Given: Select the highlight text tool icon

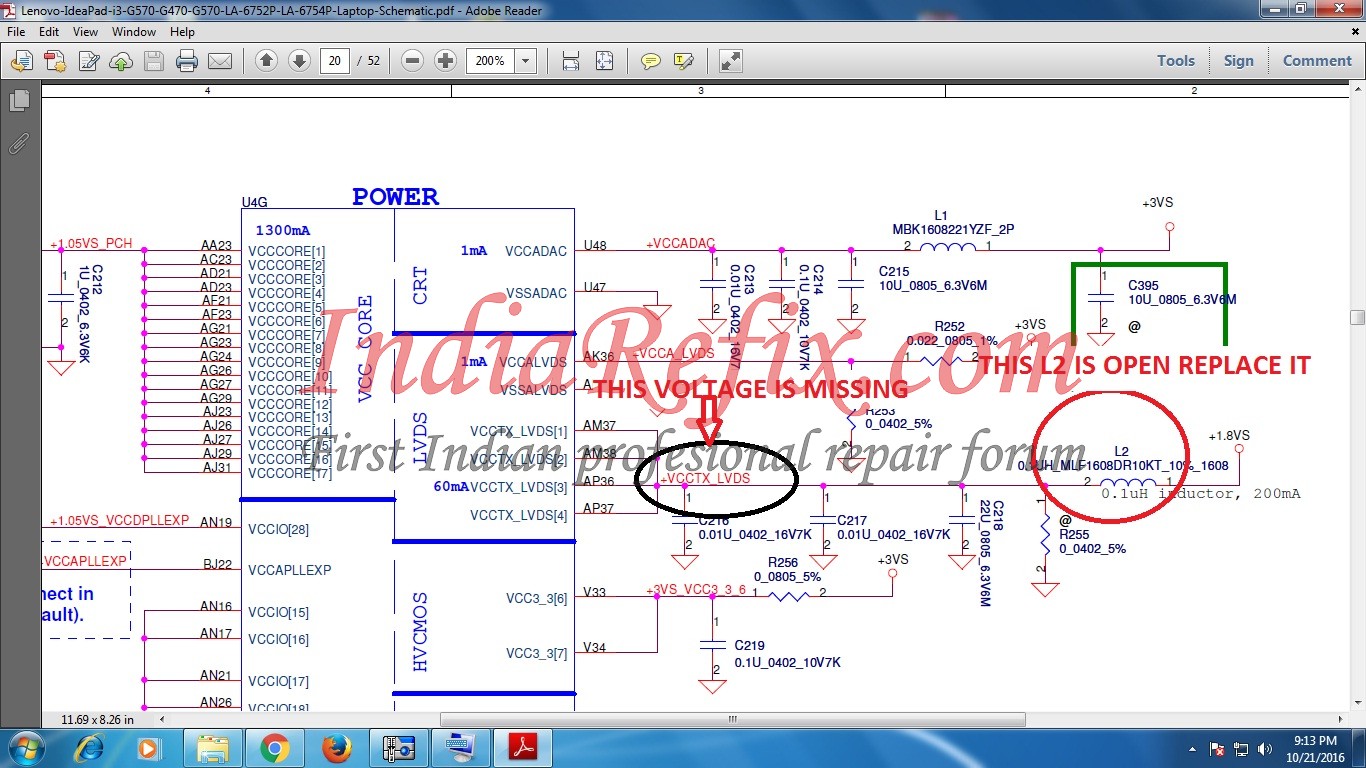Looking at the screenshot, I should (x=684, y=61).
